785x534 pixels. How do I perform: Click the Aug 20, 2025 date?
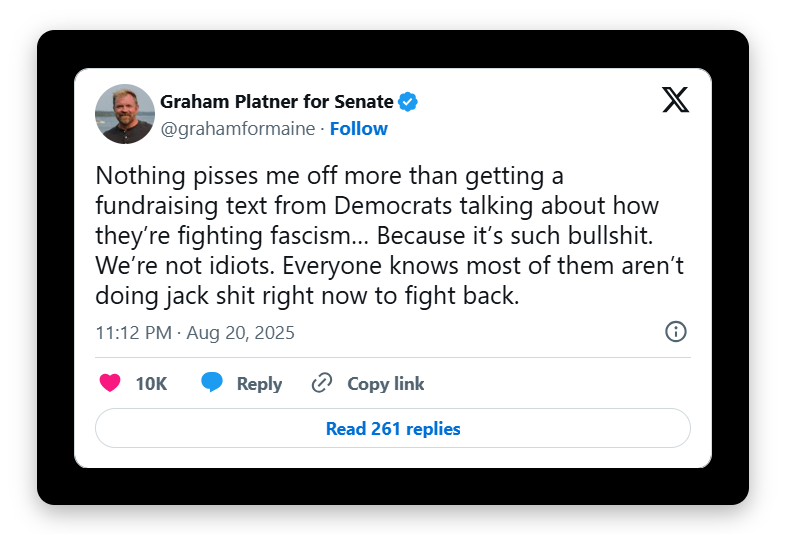pyautogui.click(x=239, y=333)
